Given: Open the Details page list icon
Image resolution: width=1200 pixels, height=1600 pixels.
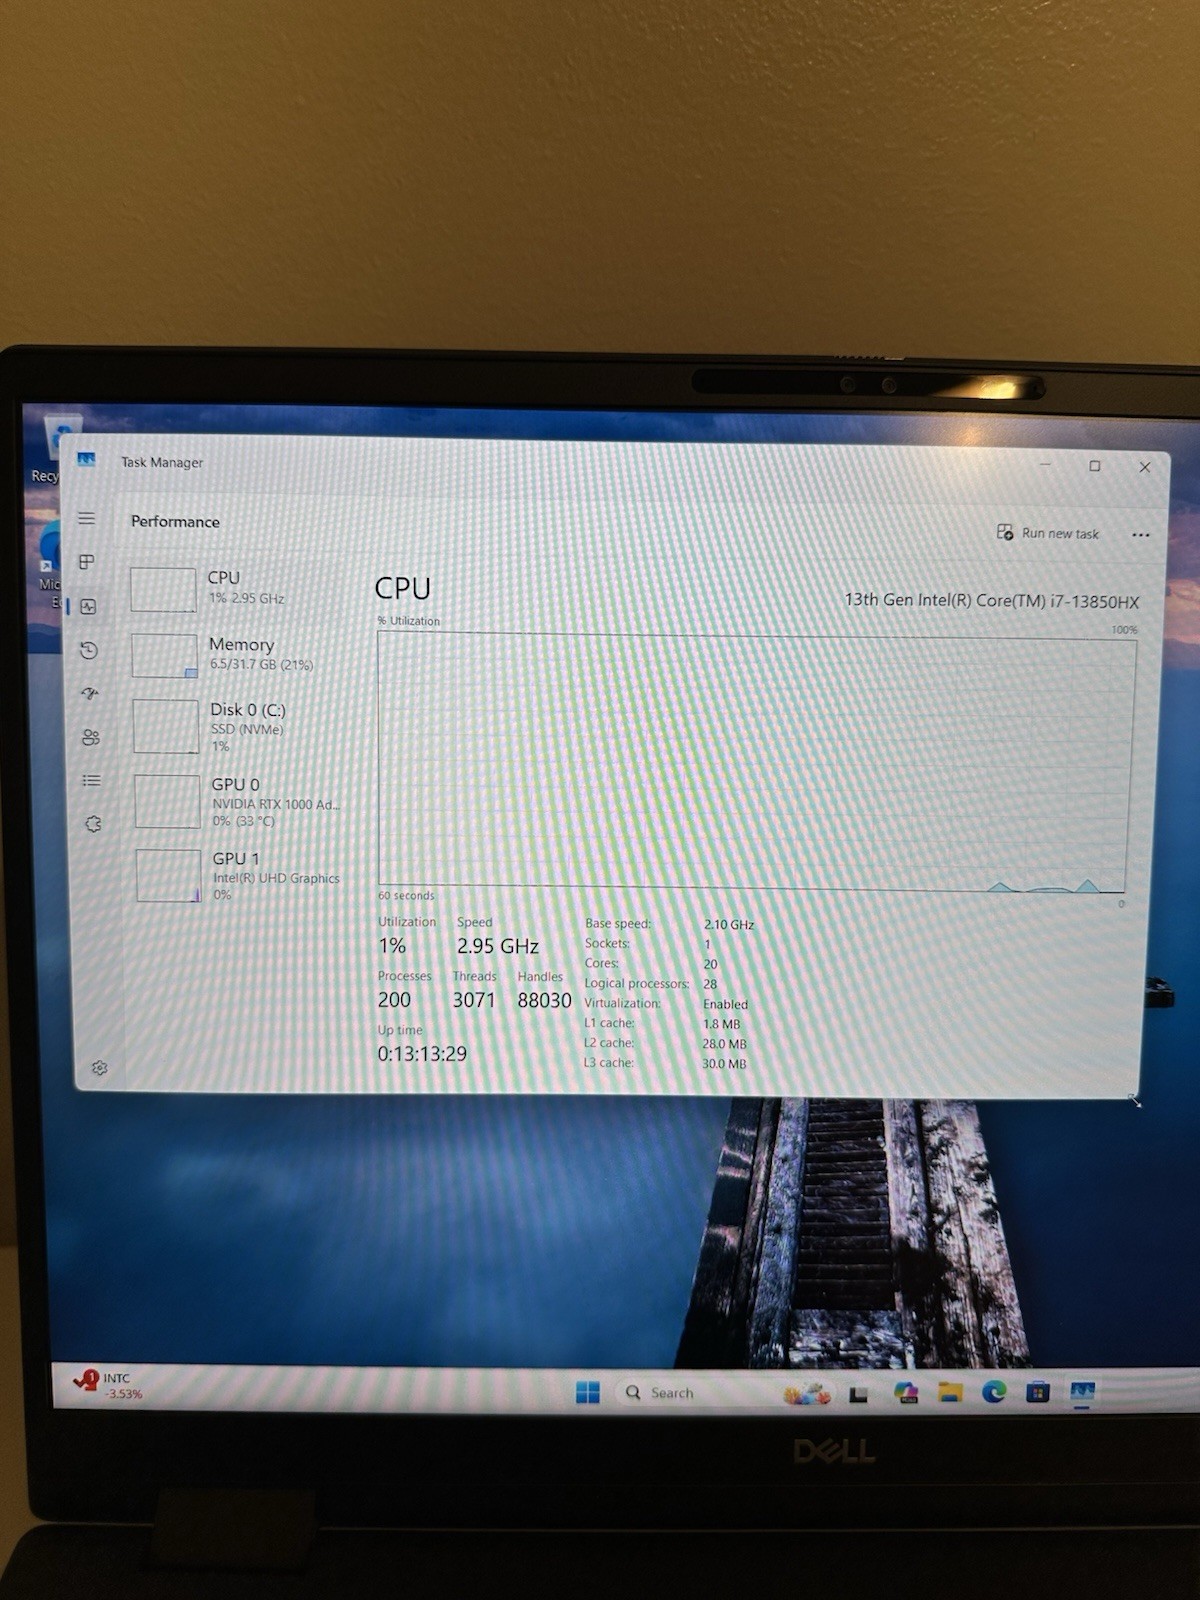Looking at the screenshot, I should 91,780.
